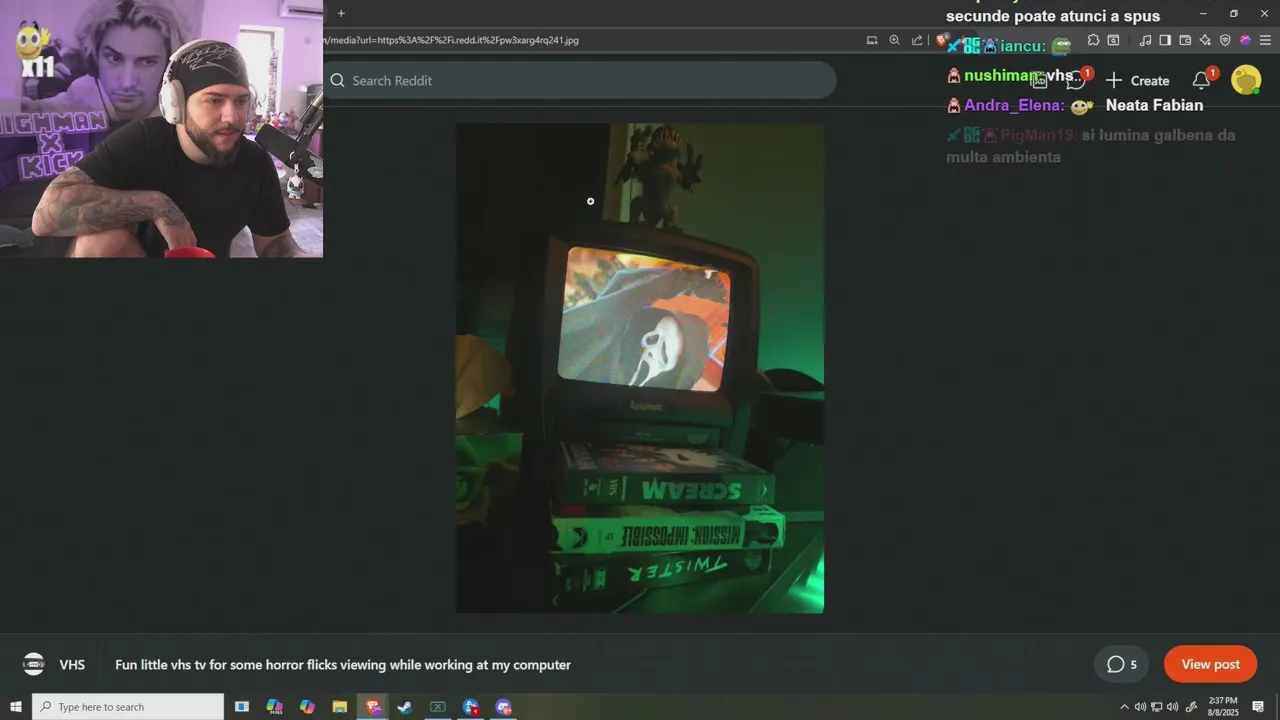Click the zoom magnifier icon in address bar
The image size is (1280, 720).
pos(894,40)
